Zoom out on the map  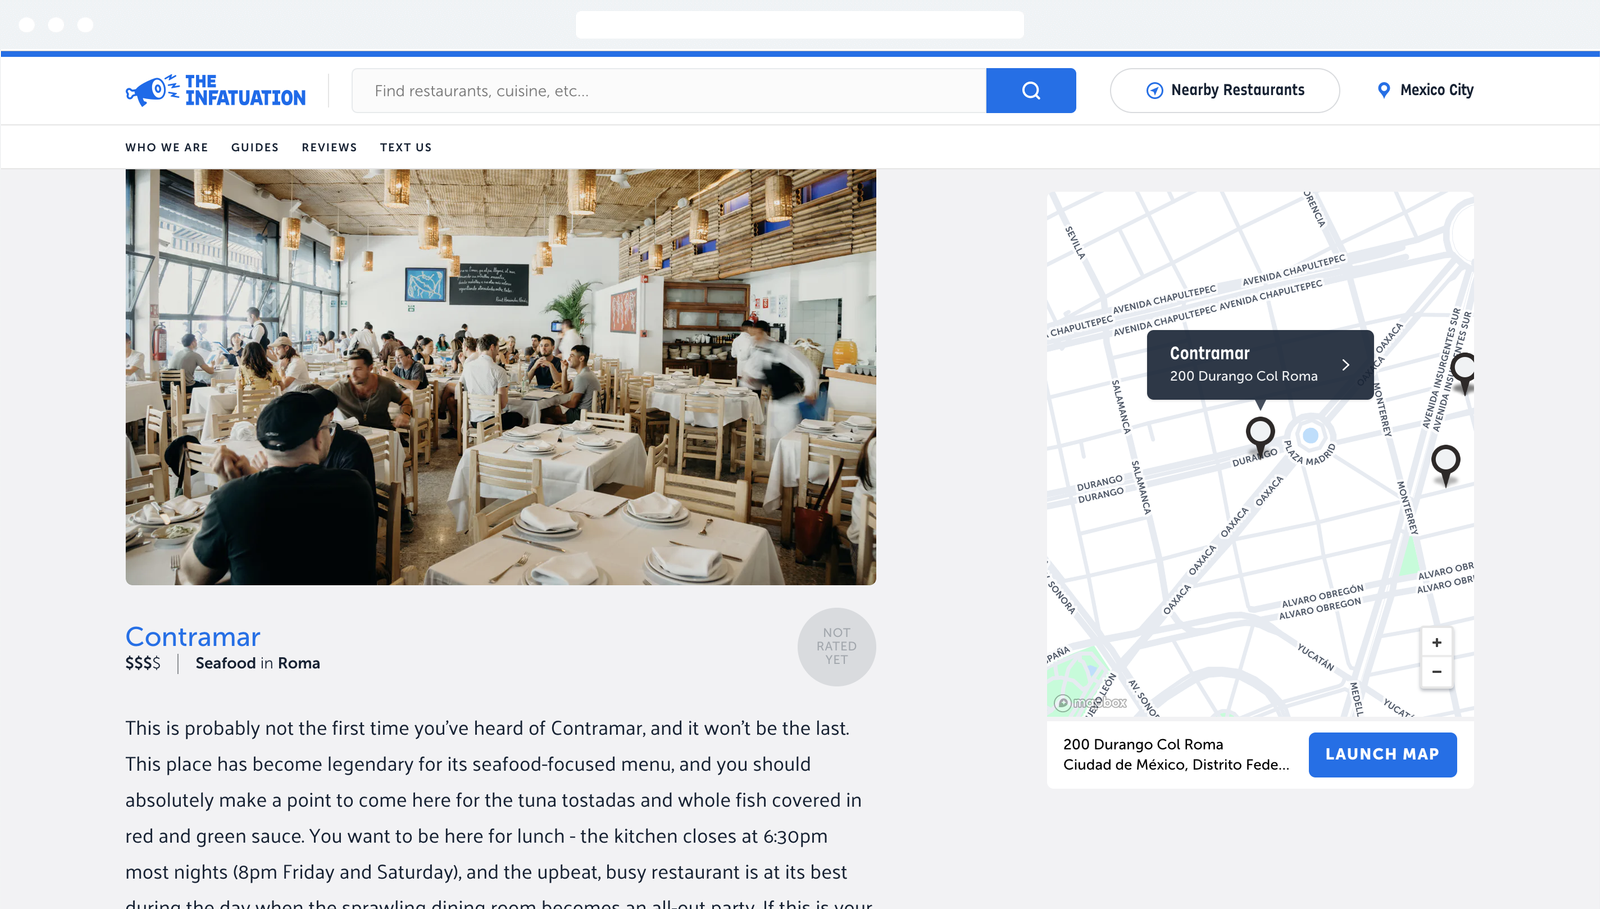(1437, 673)
